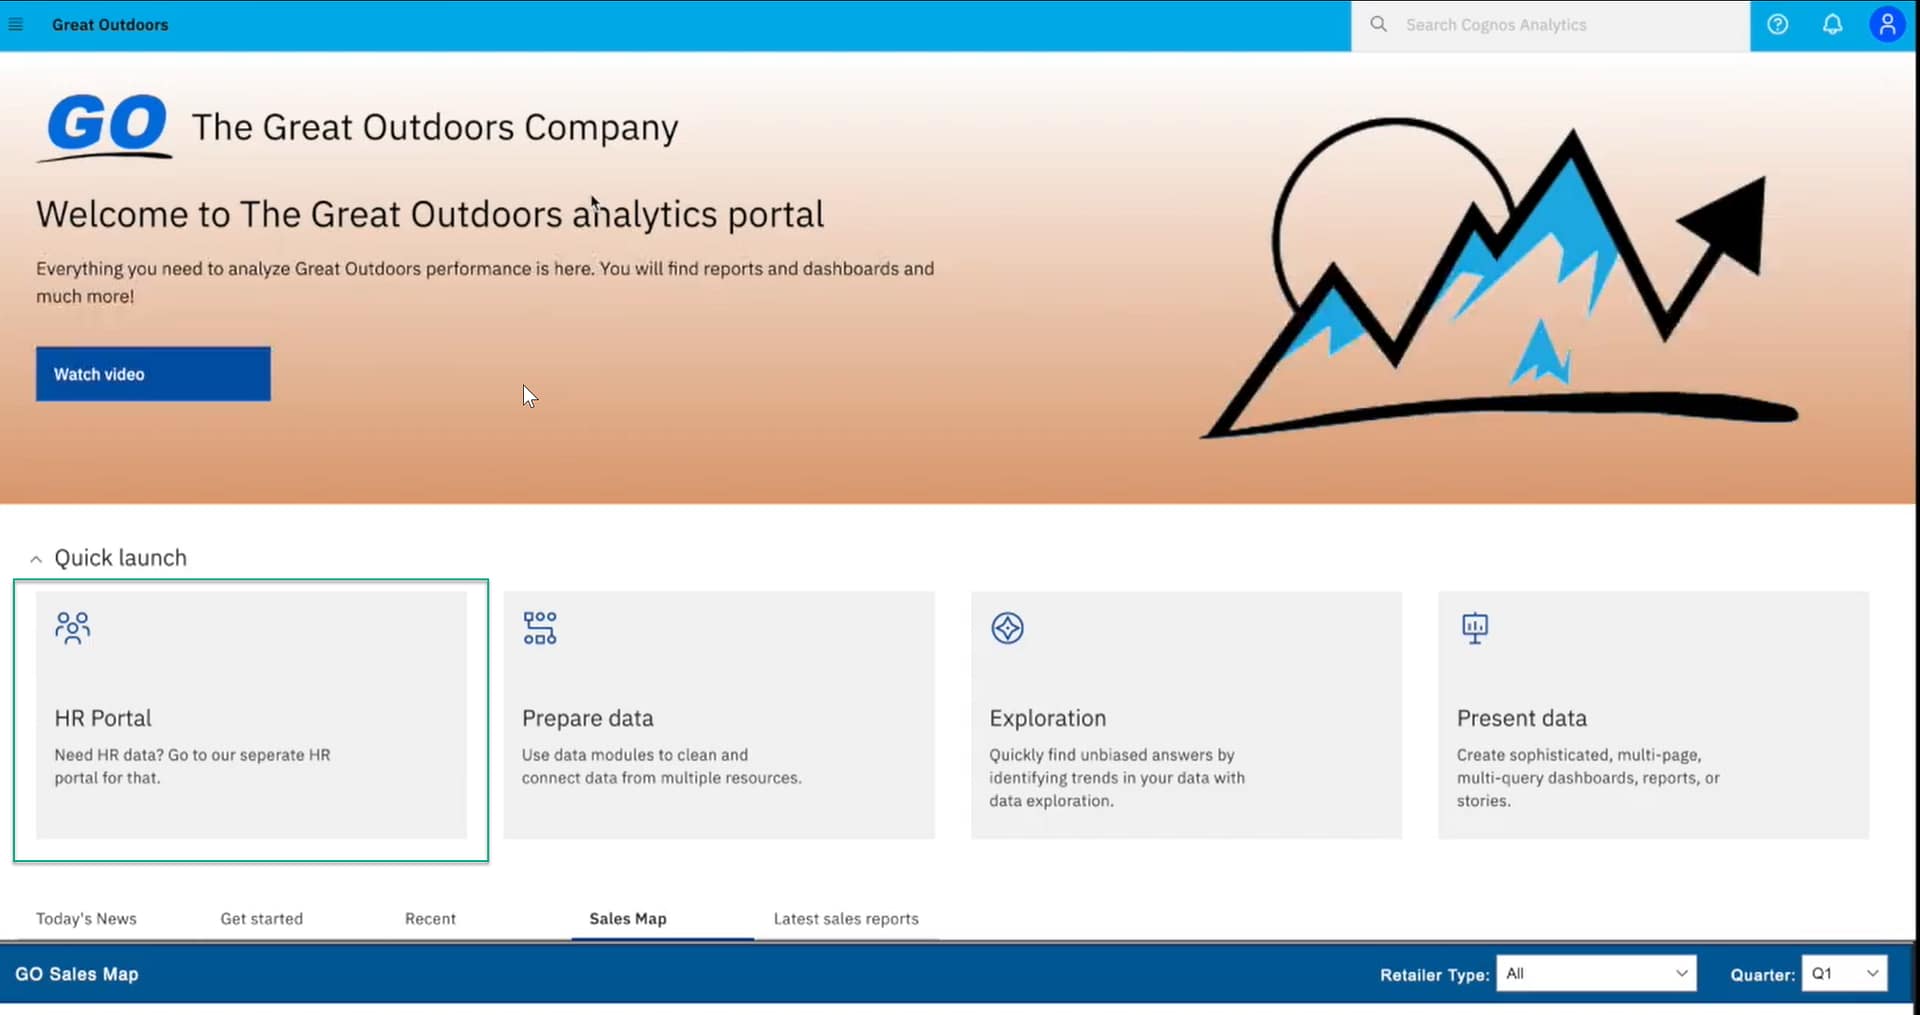Open the user profile icon
The image size is (1920, 1015).
click(1886, 25)
